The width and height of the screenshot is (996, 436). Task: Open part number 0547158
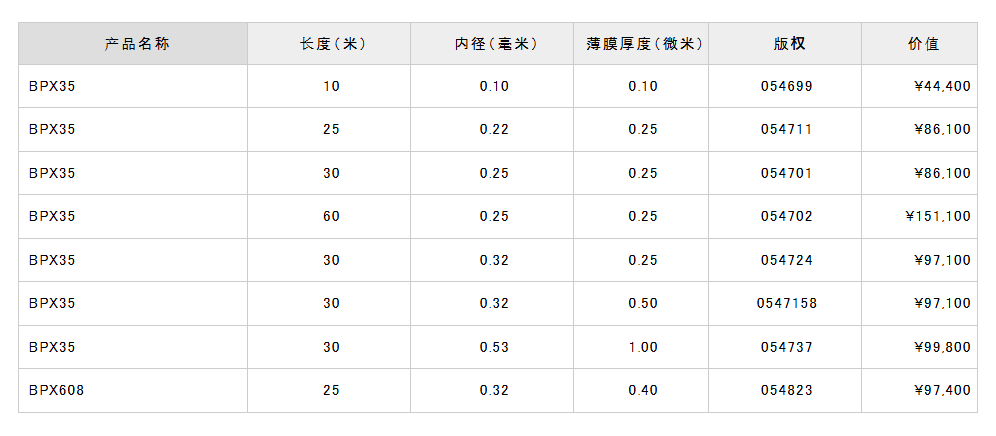pyautogui.click(x=788, y=304)
